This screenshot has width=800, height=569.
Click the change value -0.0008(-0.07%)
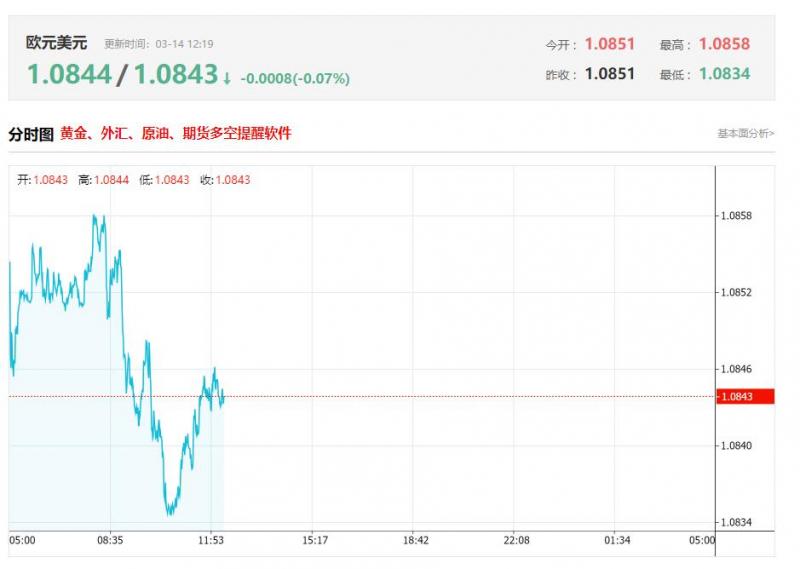click(x=295, y=79)
